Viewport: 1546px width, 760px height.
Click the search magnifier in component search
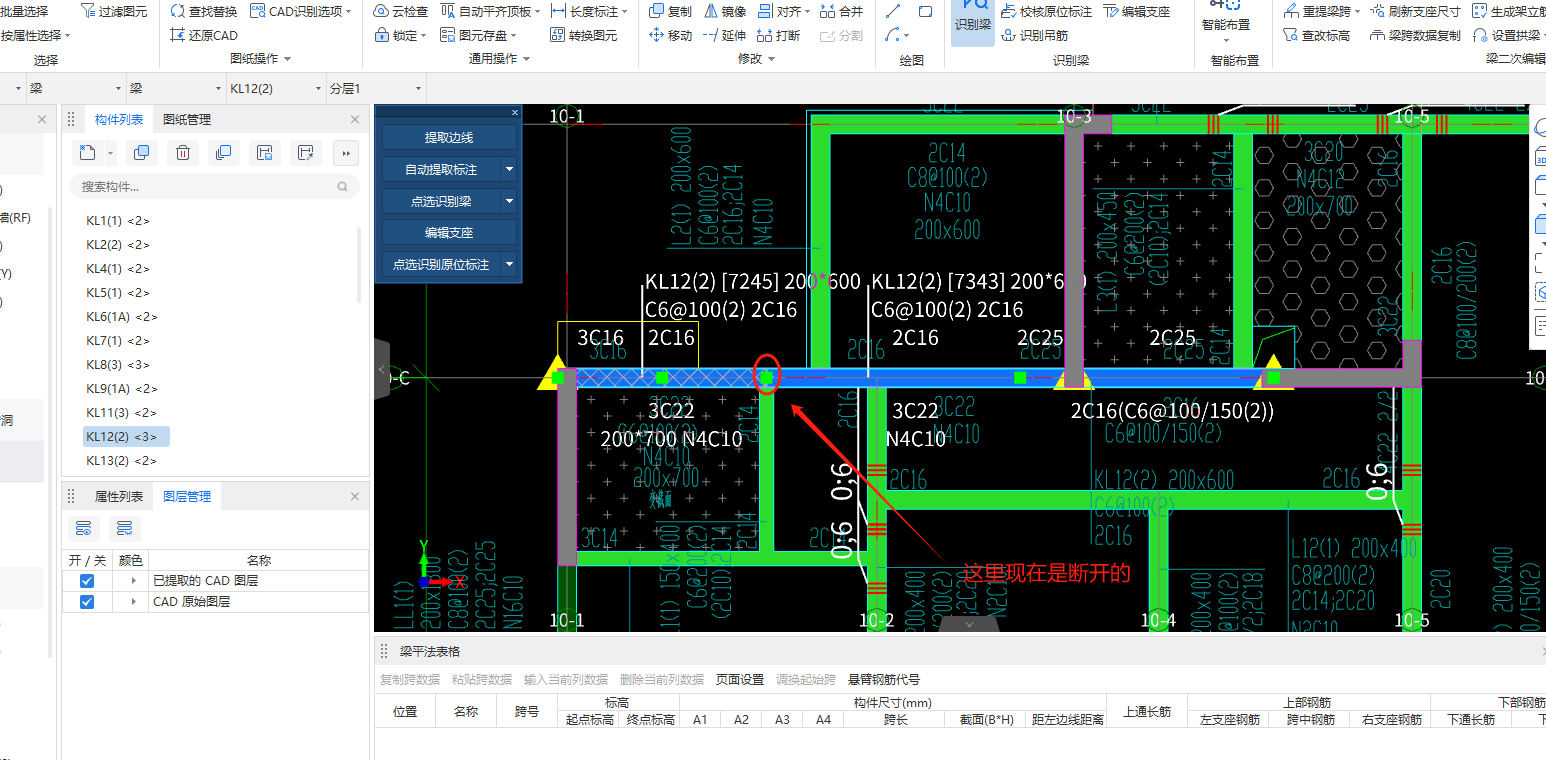(x=343, y=187)
